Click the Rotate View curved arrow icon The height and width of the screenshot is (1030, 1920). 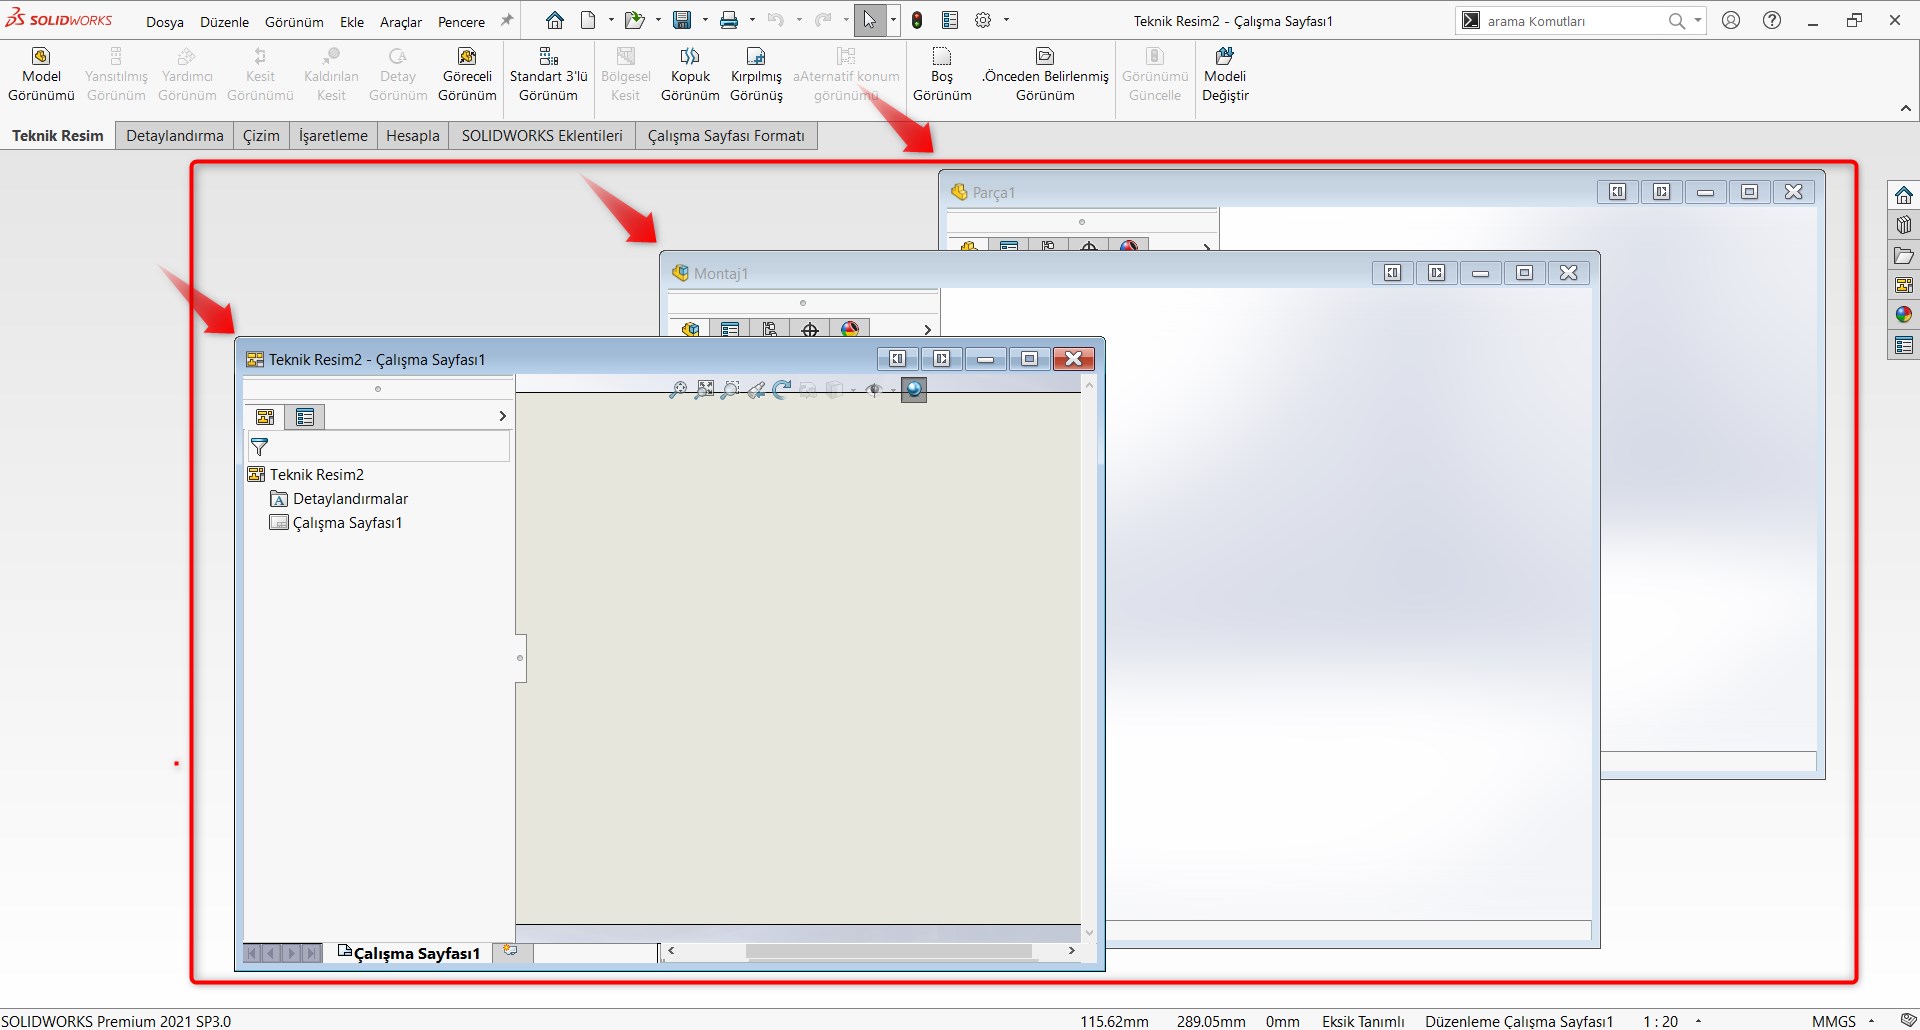click(782, 389)
